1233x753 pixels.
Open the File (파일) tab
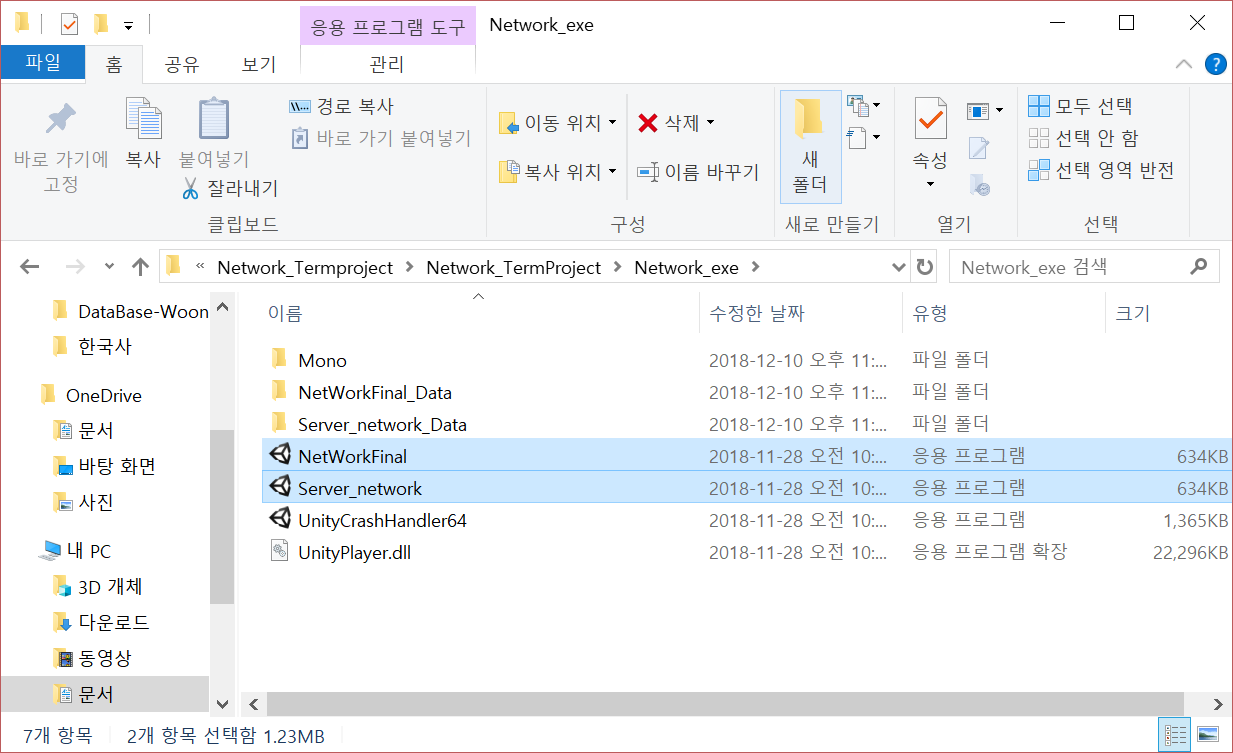[x=43, y=63]
